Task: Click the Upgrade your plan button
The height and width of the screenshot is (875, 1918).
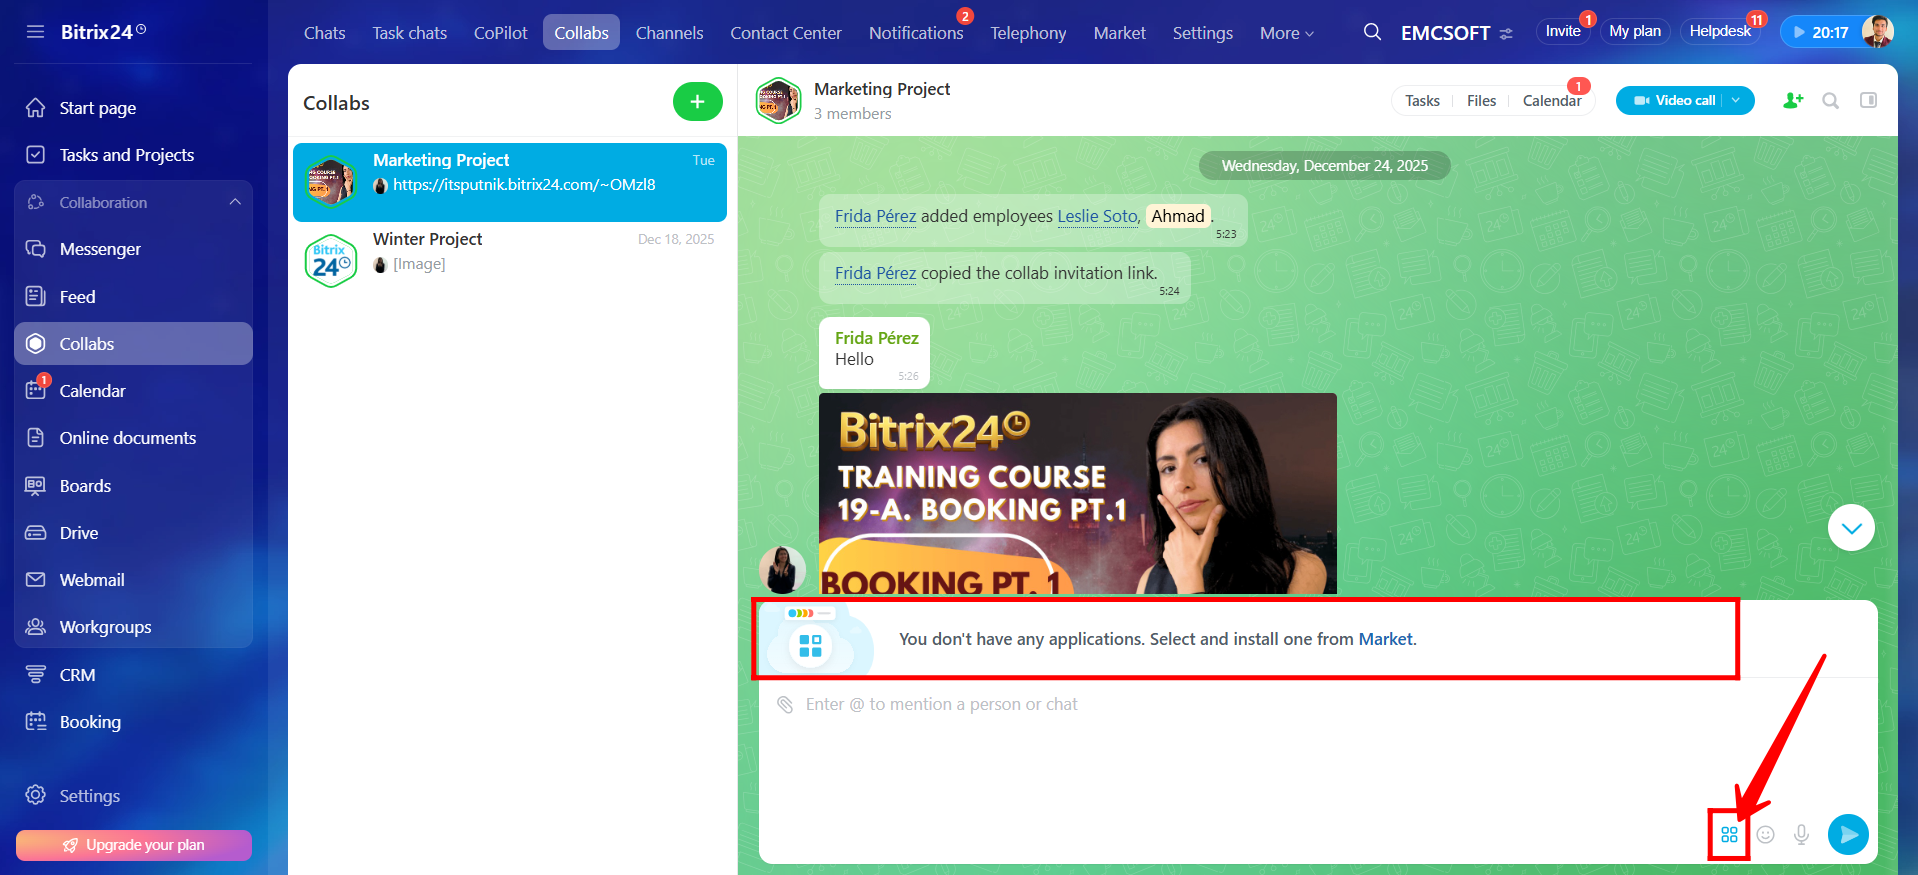Action: (x=134, y=845)
